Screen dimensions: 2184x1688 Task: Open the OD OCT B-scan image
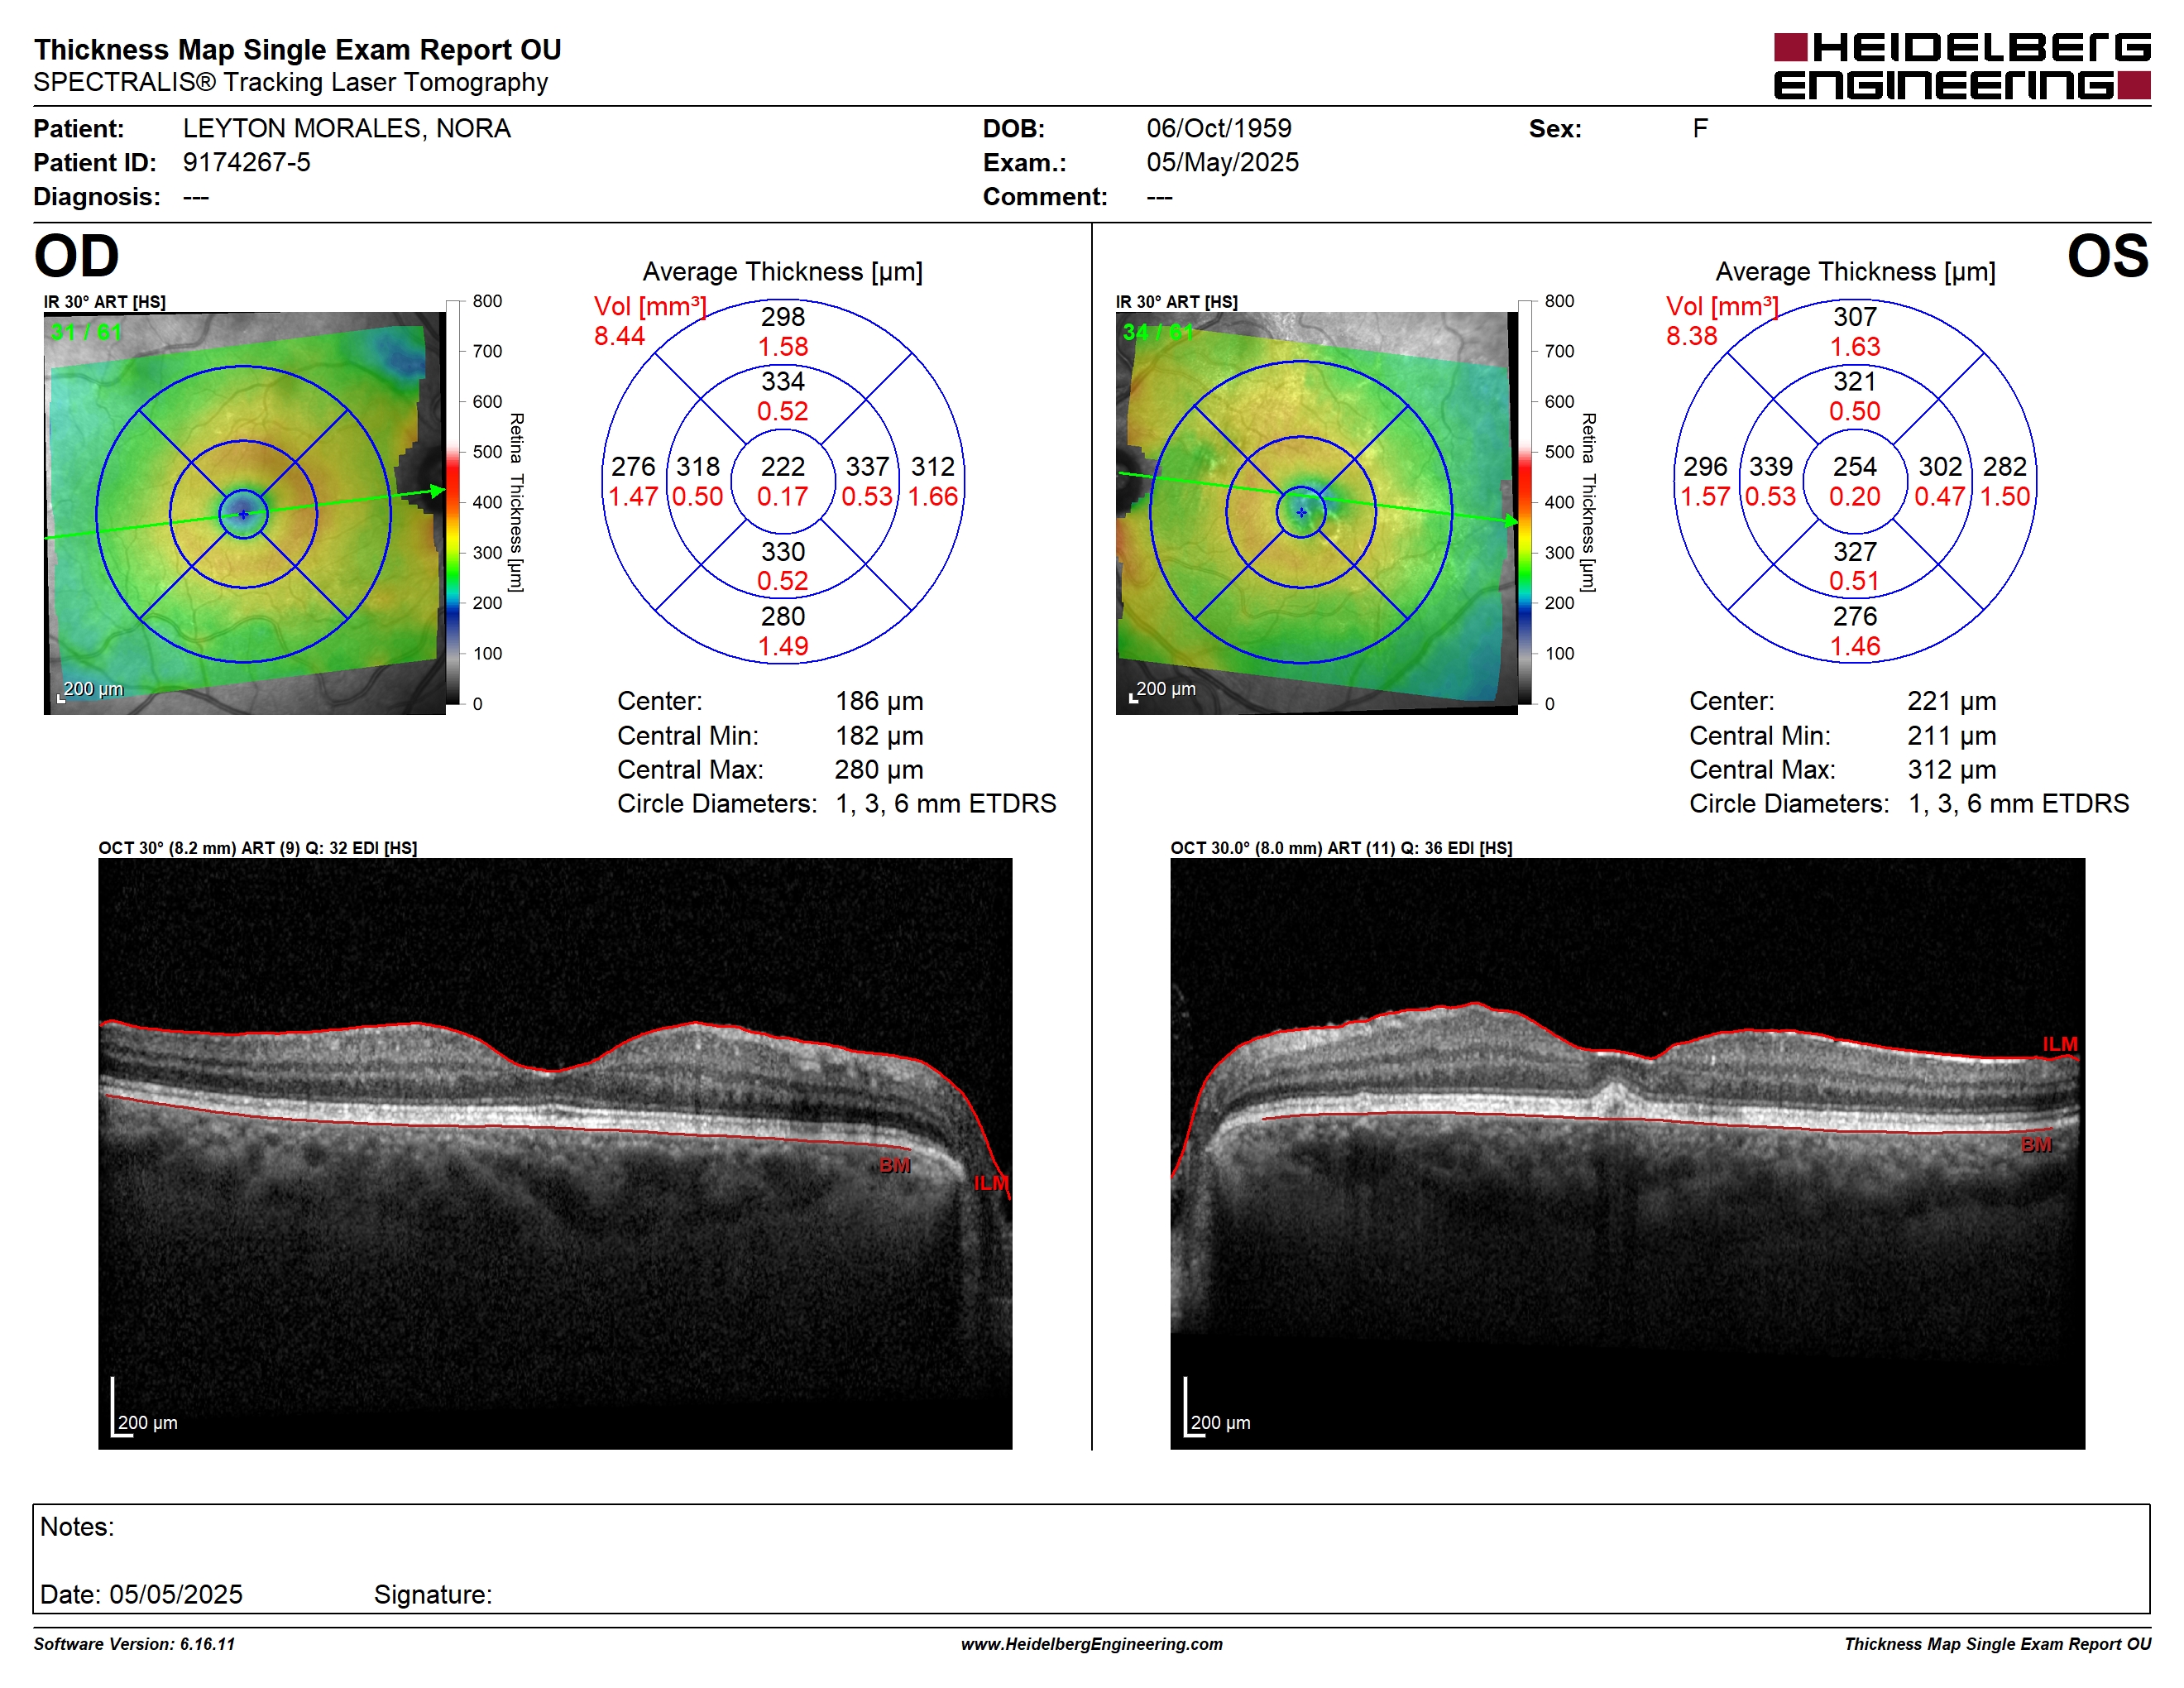[x=555, y=1153]
